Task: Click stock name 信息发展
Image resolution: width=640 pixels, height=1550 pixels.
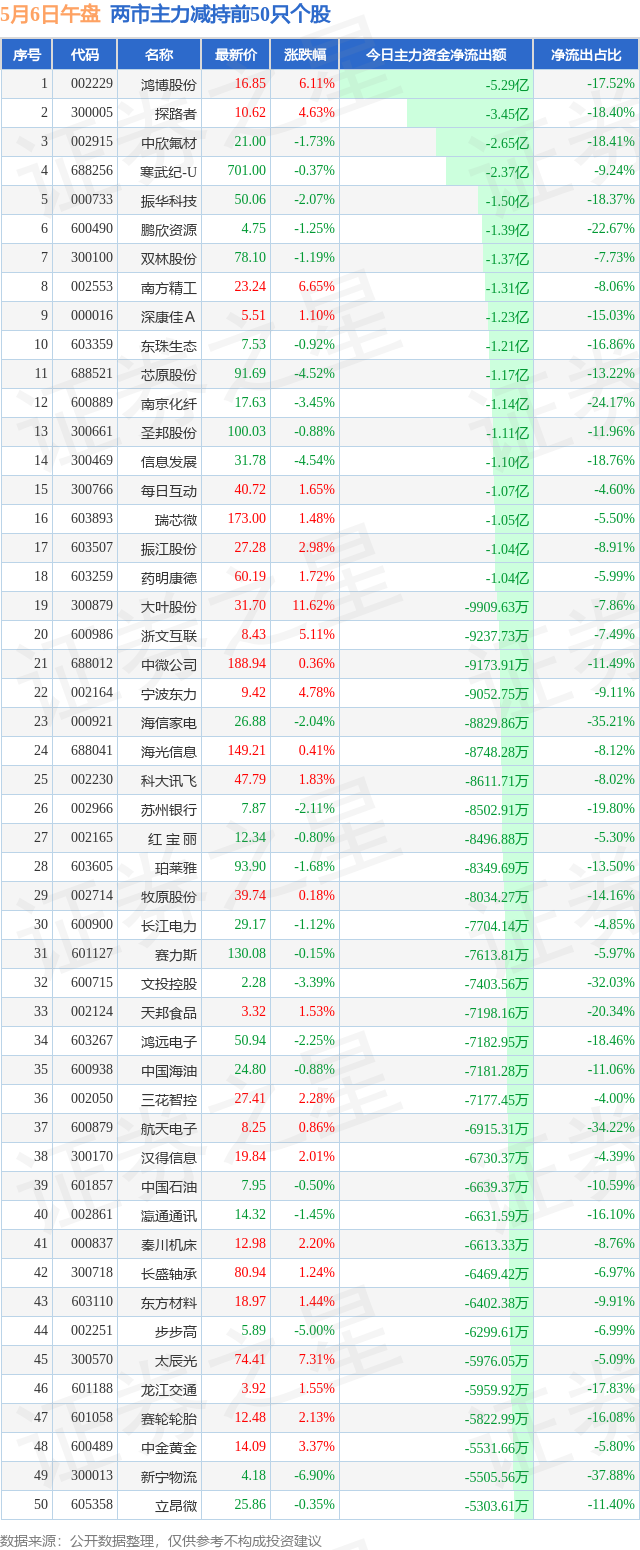Action: pos(169,461)
